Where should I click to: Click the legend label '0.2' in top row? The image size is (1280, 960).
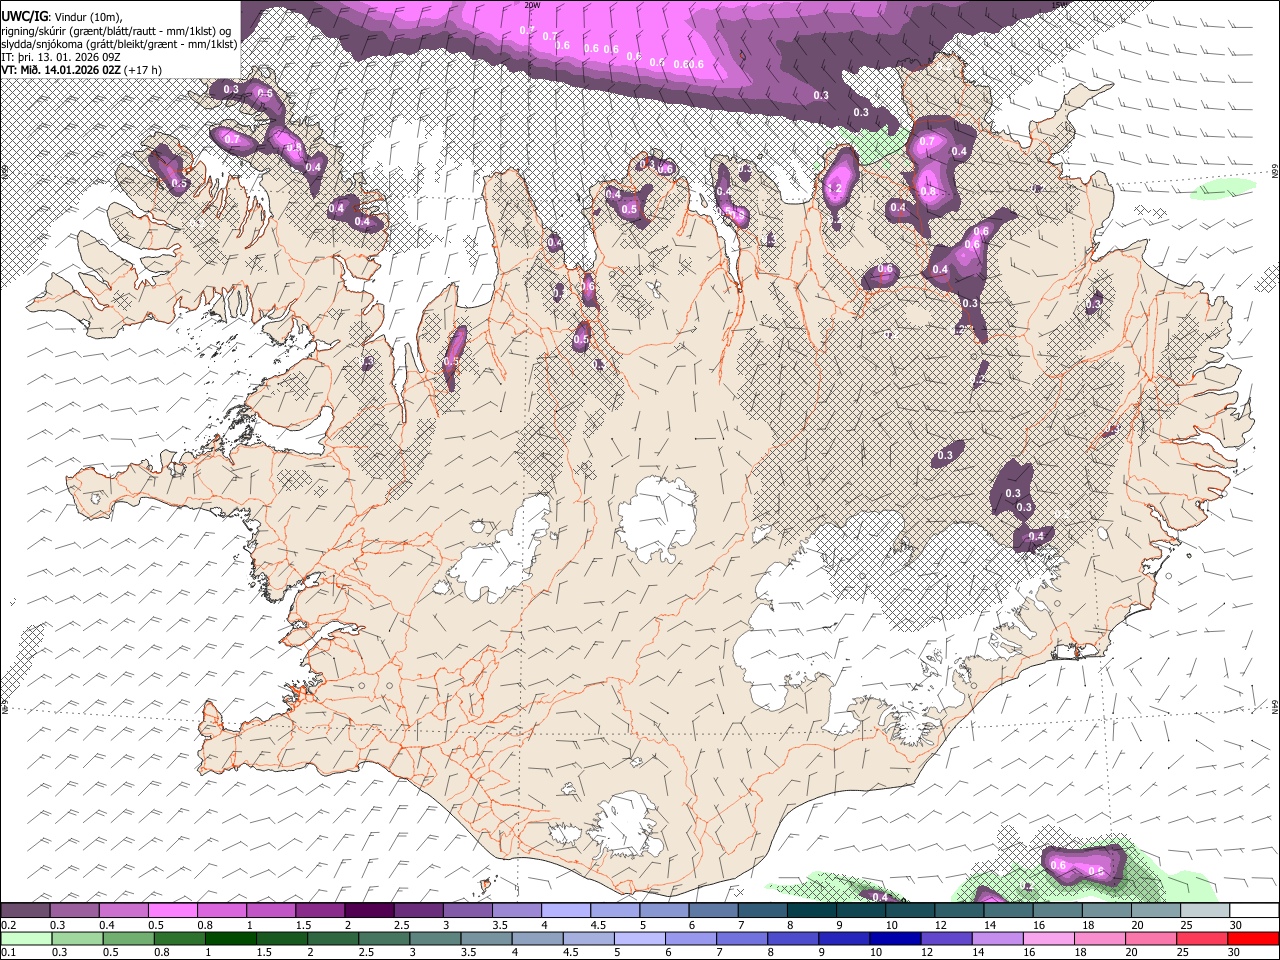(x=8, y=925)
